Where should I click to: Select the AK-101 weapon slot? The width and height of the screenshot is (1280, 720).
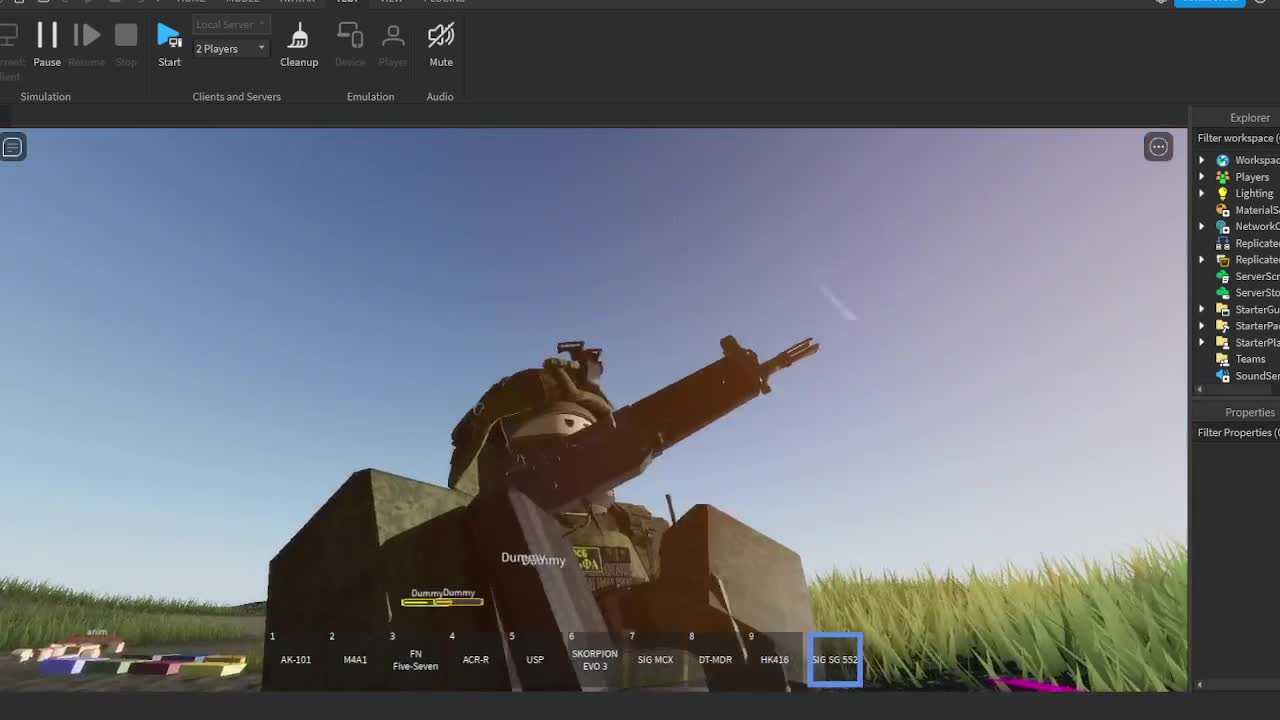[x=295, y=659]
